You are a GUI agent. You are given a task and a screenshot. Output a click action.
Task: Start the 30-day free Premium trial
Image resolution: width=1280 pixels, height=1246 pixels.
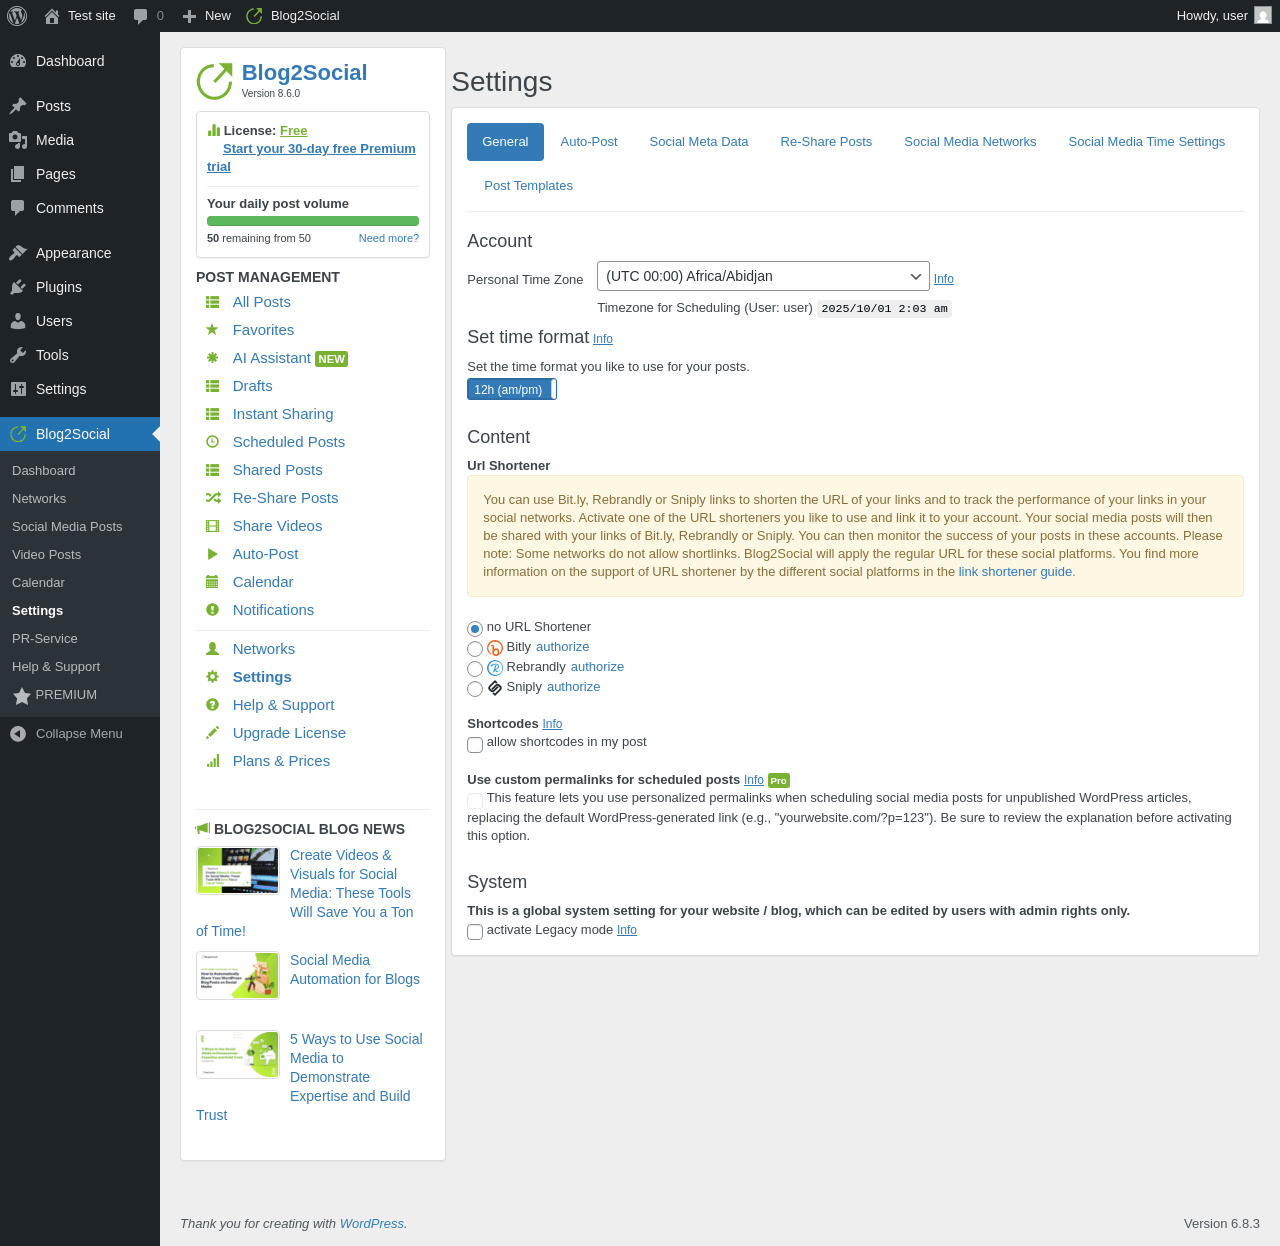click(312, 158)
